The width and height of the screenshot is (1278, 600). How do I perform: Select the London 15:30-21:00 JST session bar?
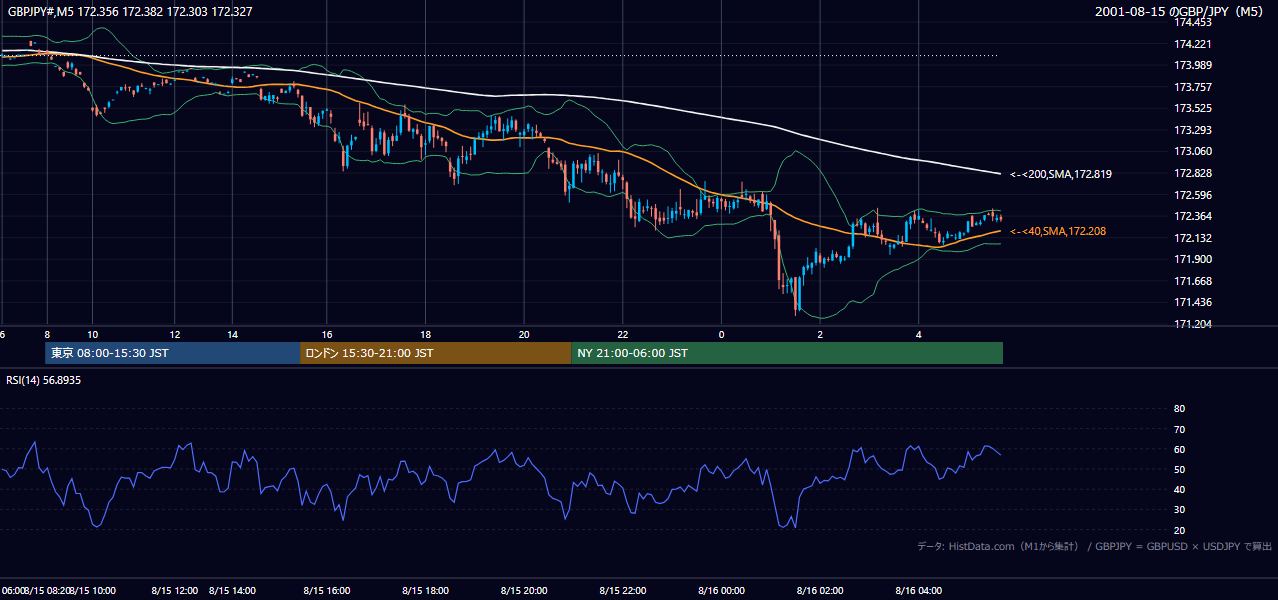tap(435, 353)
